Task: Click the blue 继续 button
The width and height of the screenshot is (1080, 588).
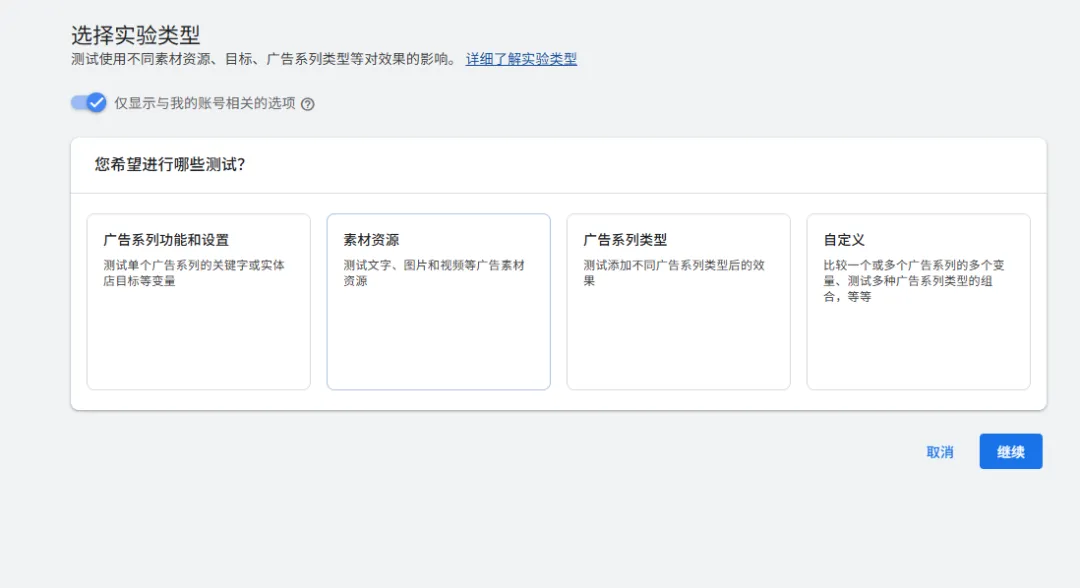Action: 1010,452
